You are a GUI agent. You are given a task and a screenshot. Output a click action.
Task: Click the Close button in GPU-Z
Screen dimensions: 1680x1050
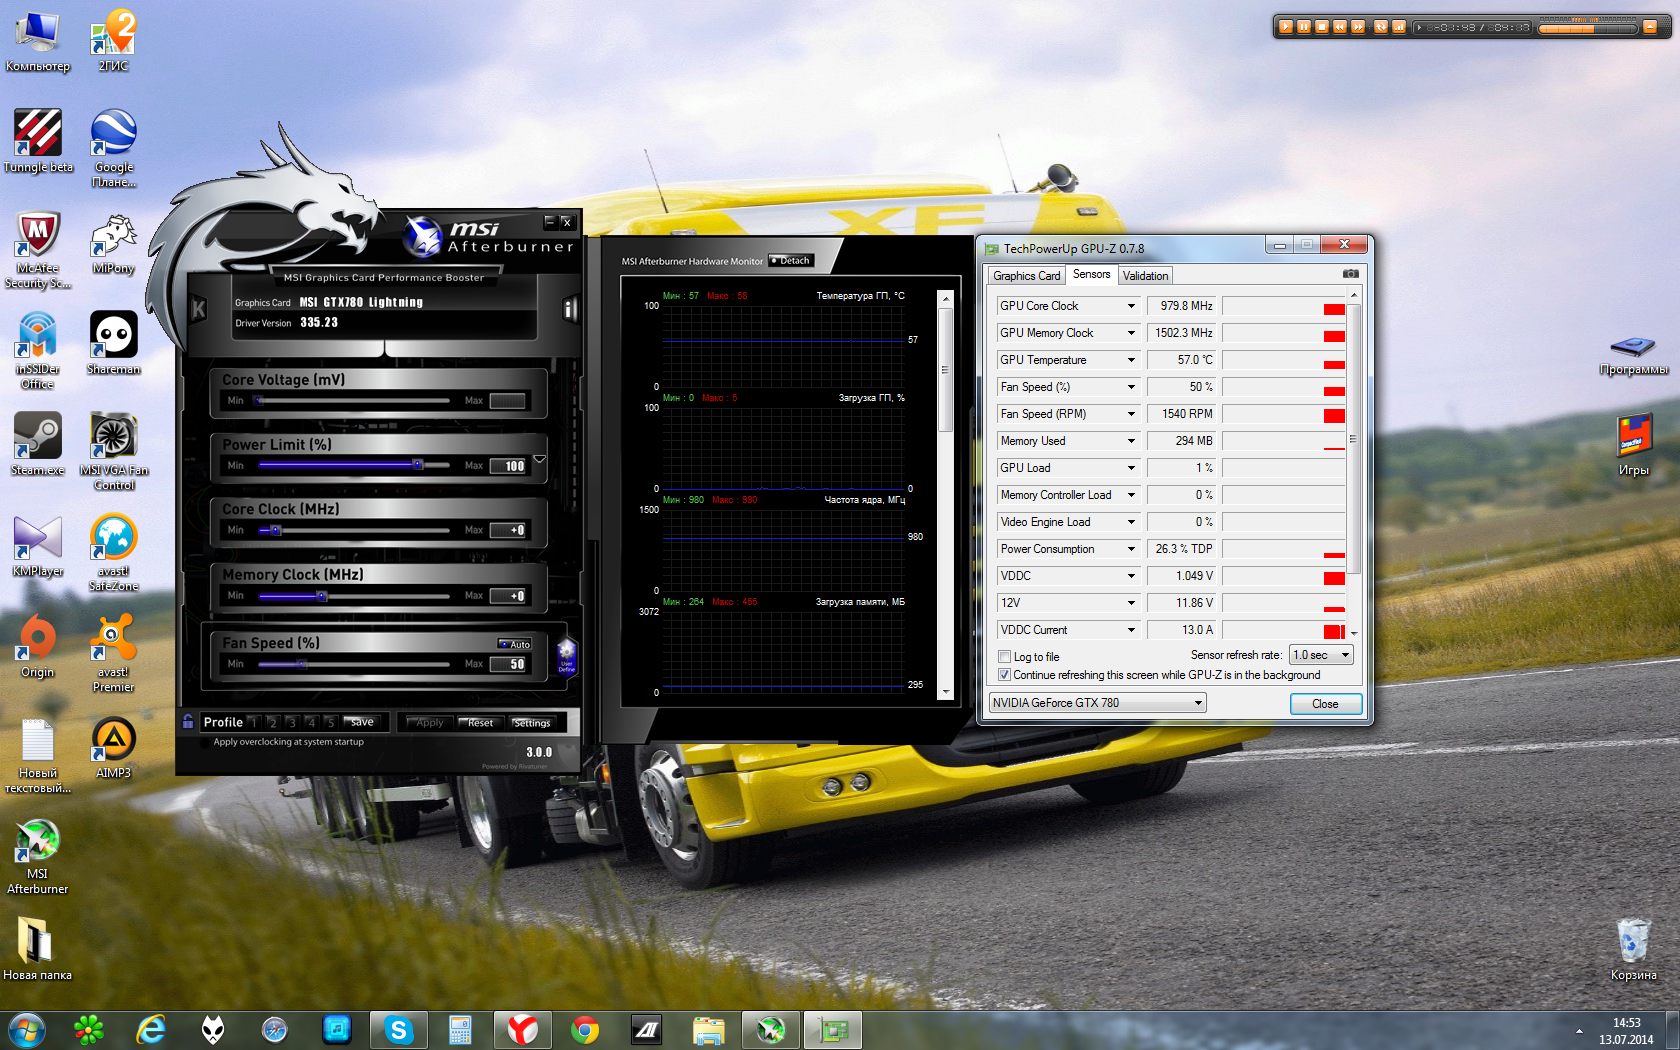point(1325,704)
